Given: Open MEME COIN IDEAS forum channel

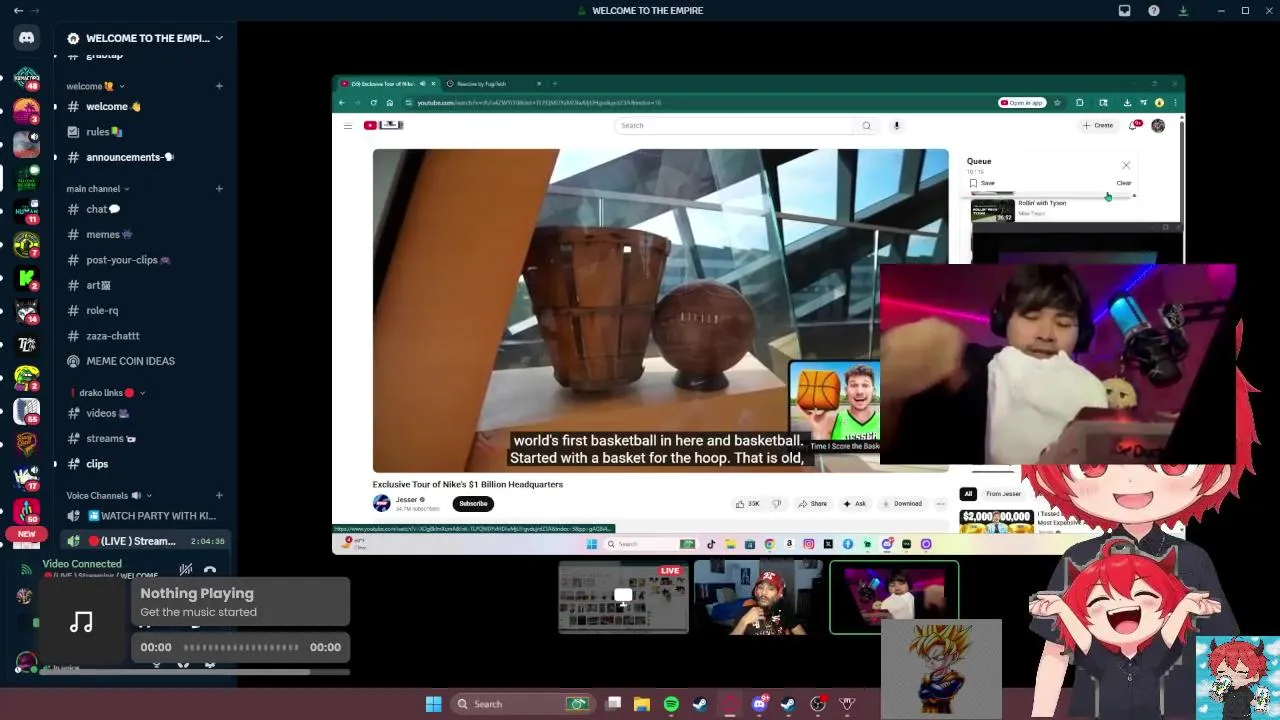Looking at the screenshot, I should point(144,361).
